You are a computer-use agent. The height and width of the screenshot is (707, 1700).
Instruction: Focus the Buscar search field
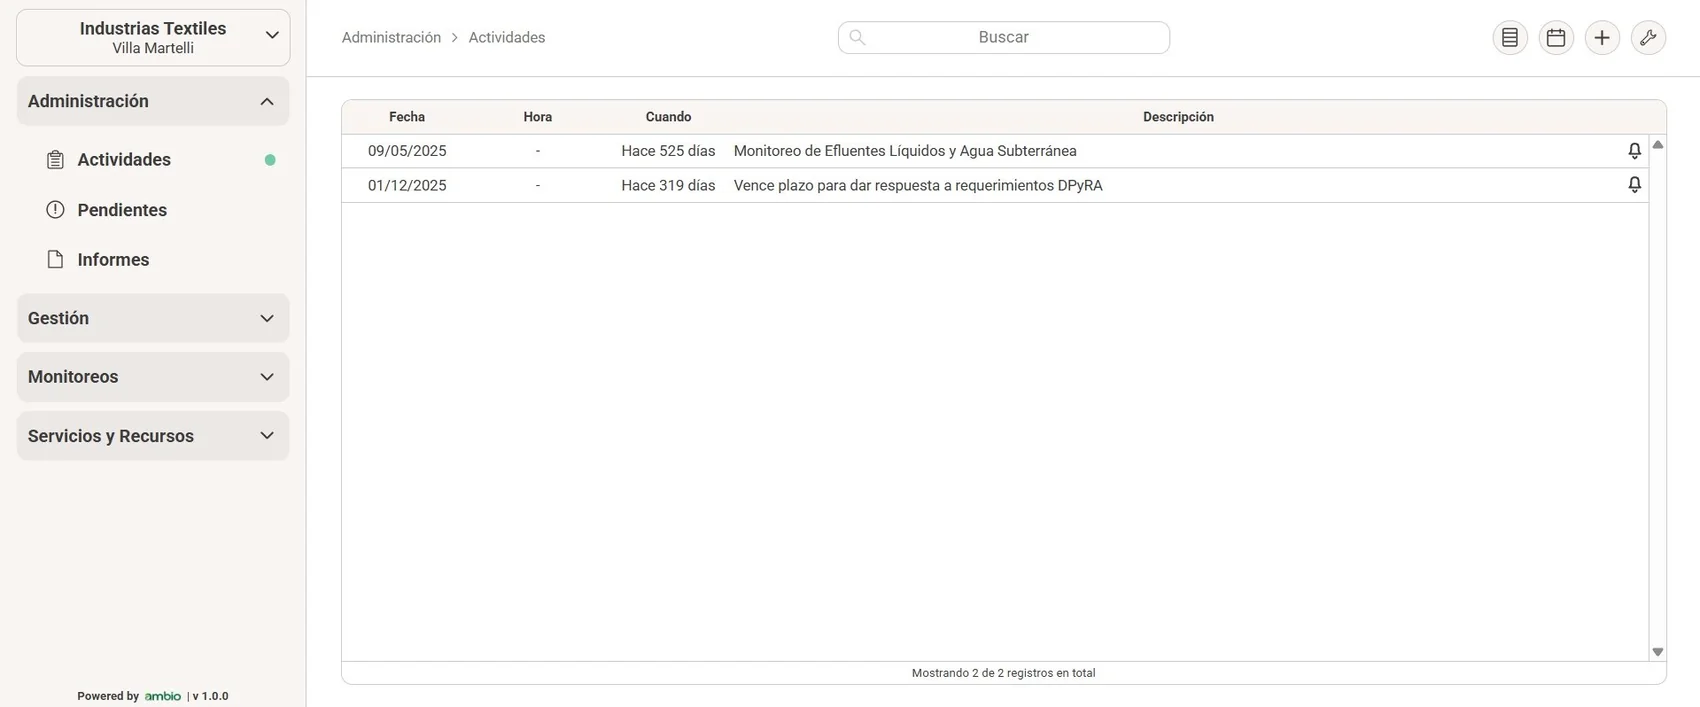[x=1004, y=37]
